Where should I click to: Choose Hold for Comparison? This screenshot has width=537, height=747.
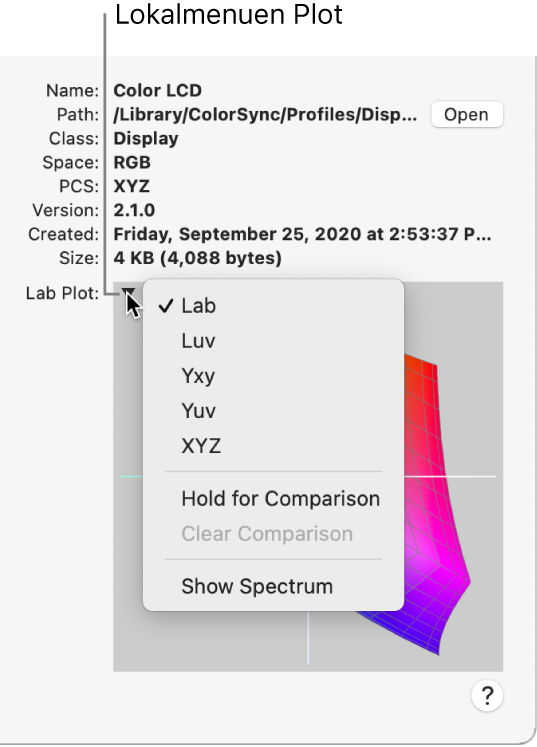pos(273,499)
